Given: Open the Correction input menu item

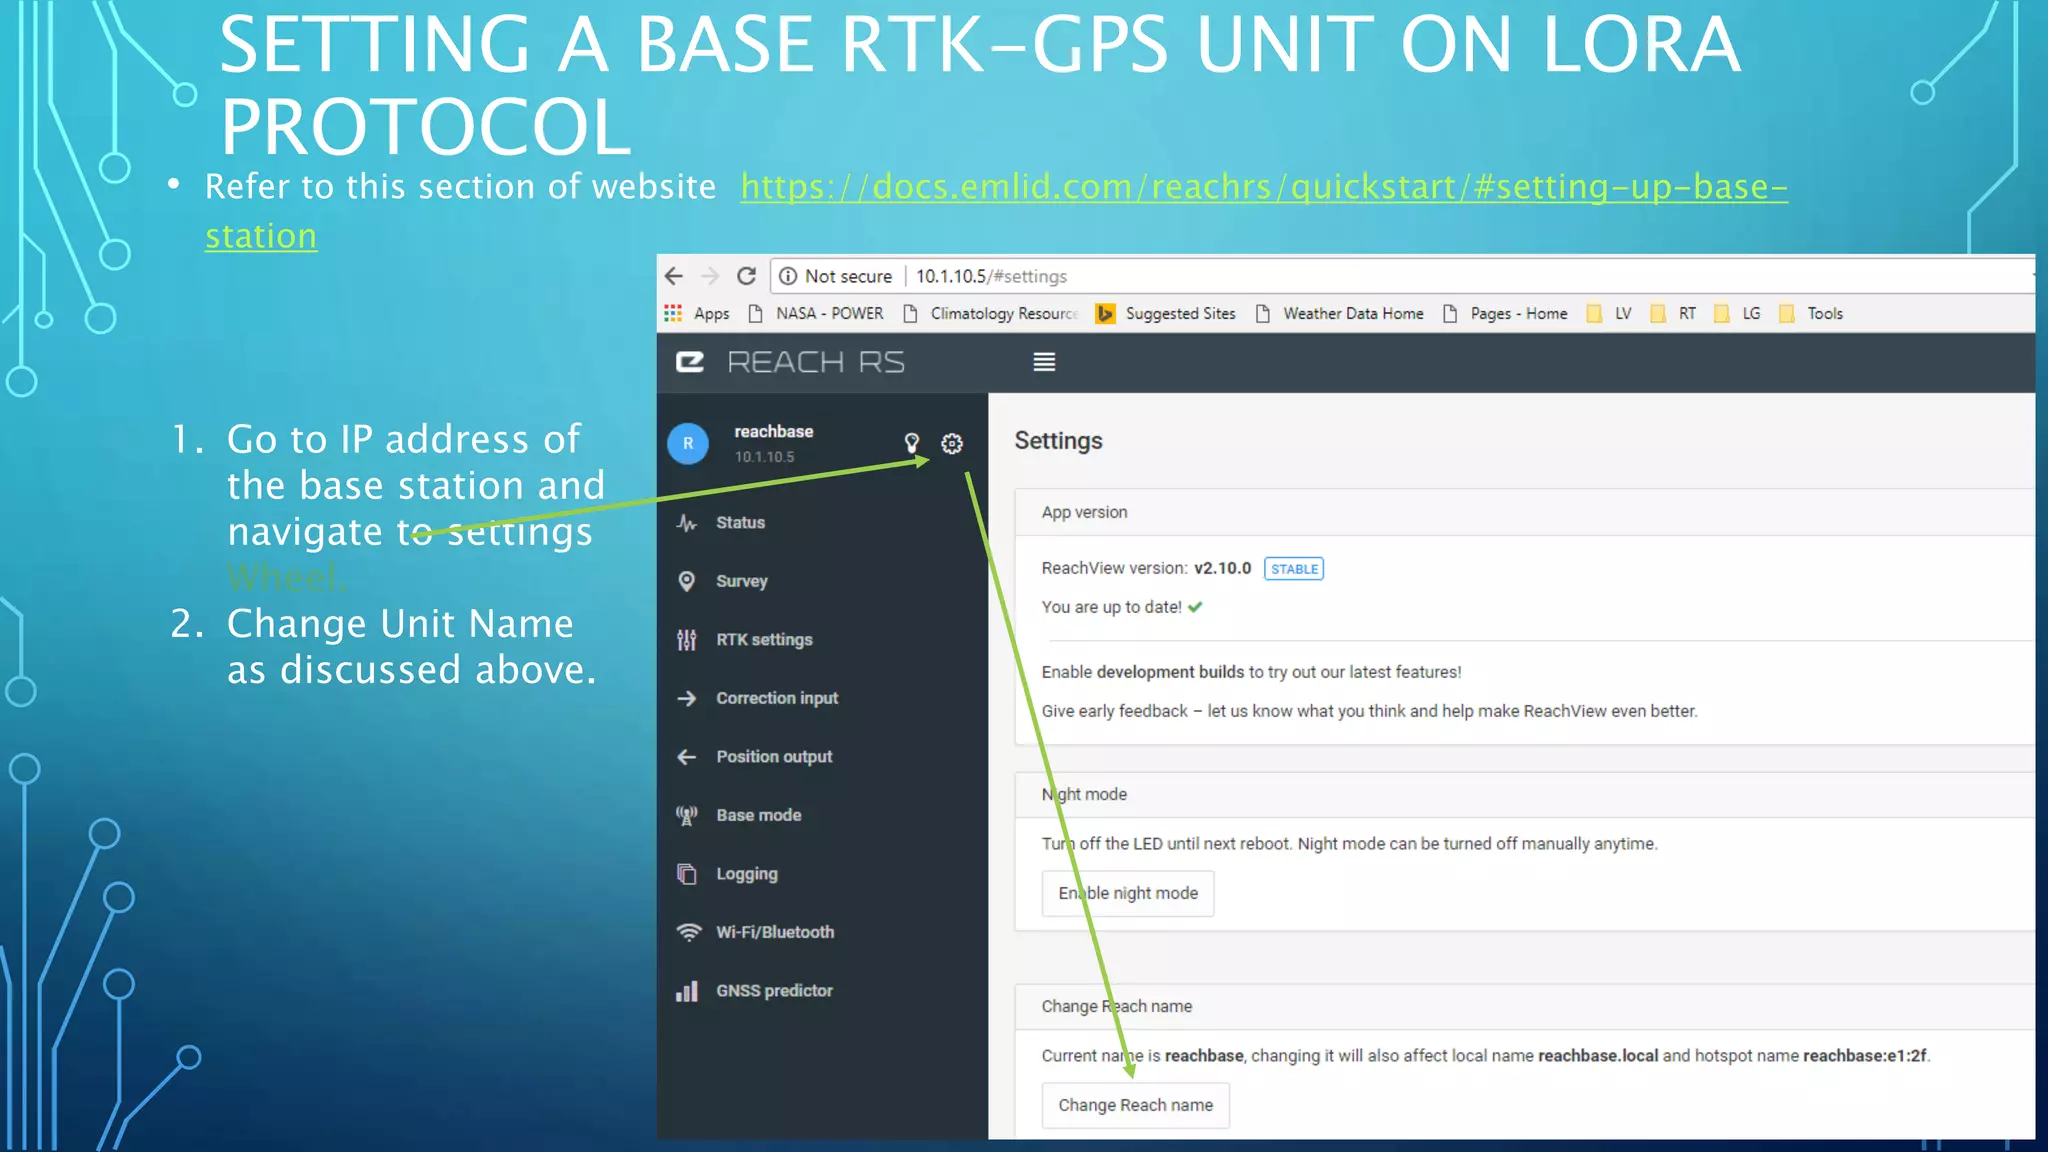Looking at the screenshot, I should 776,698.
